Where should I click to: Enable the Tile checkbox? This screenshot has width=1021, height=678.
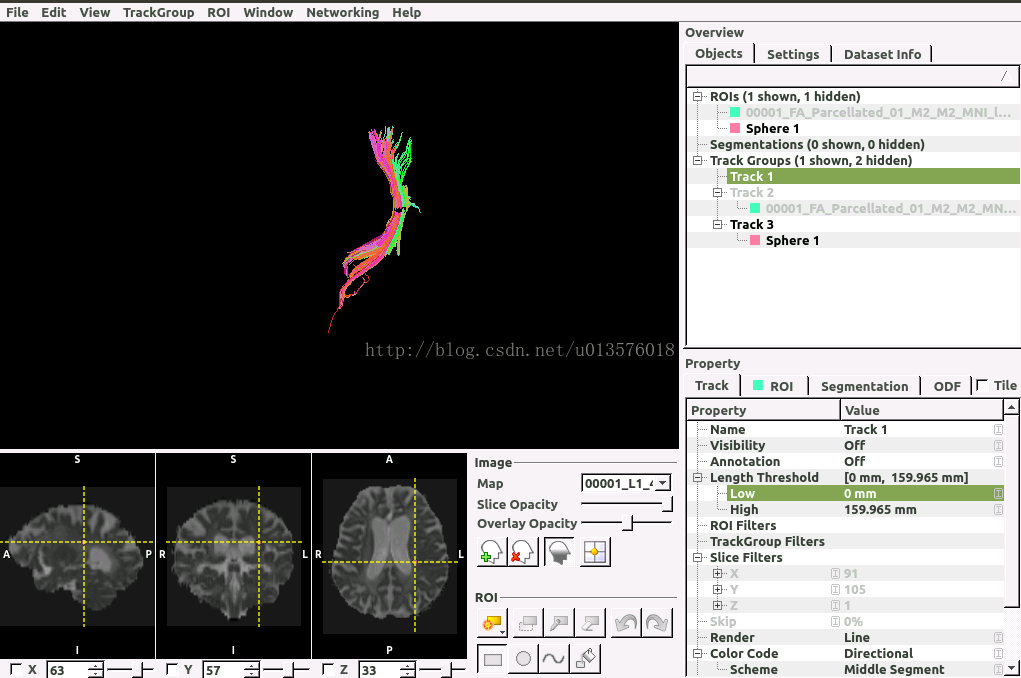tap(982, 385)
